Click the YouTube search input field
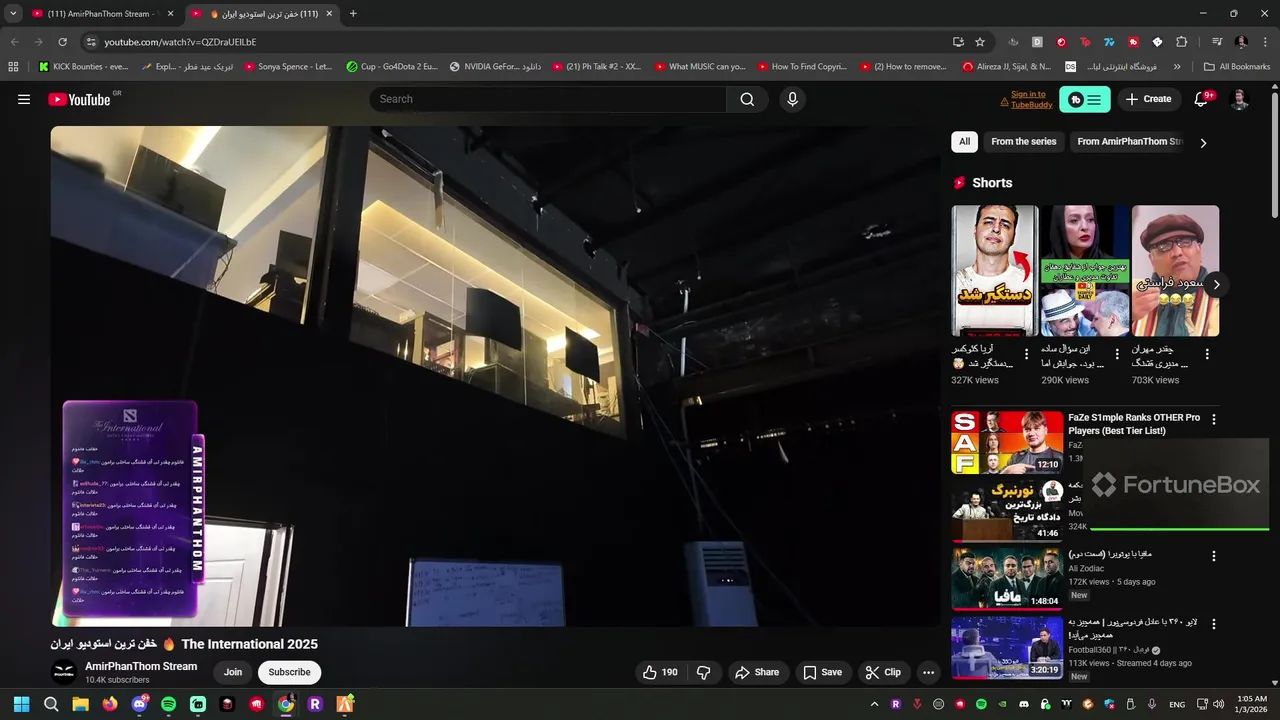The image size is (1280, 720). (548, 99)
